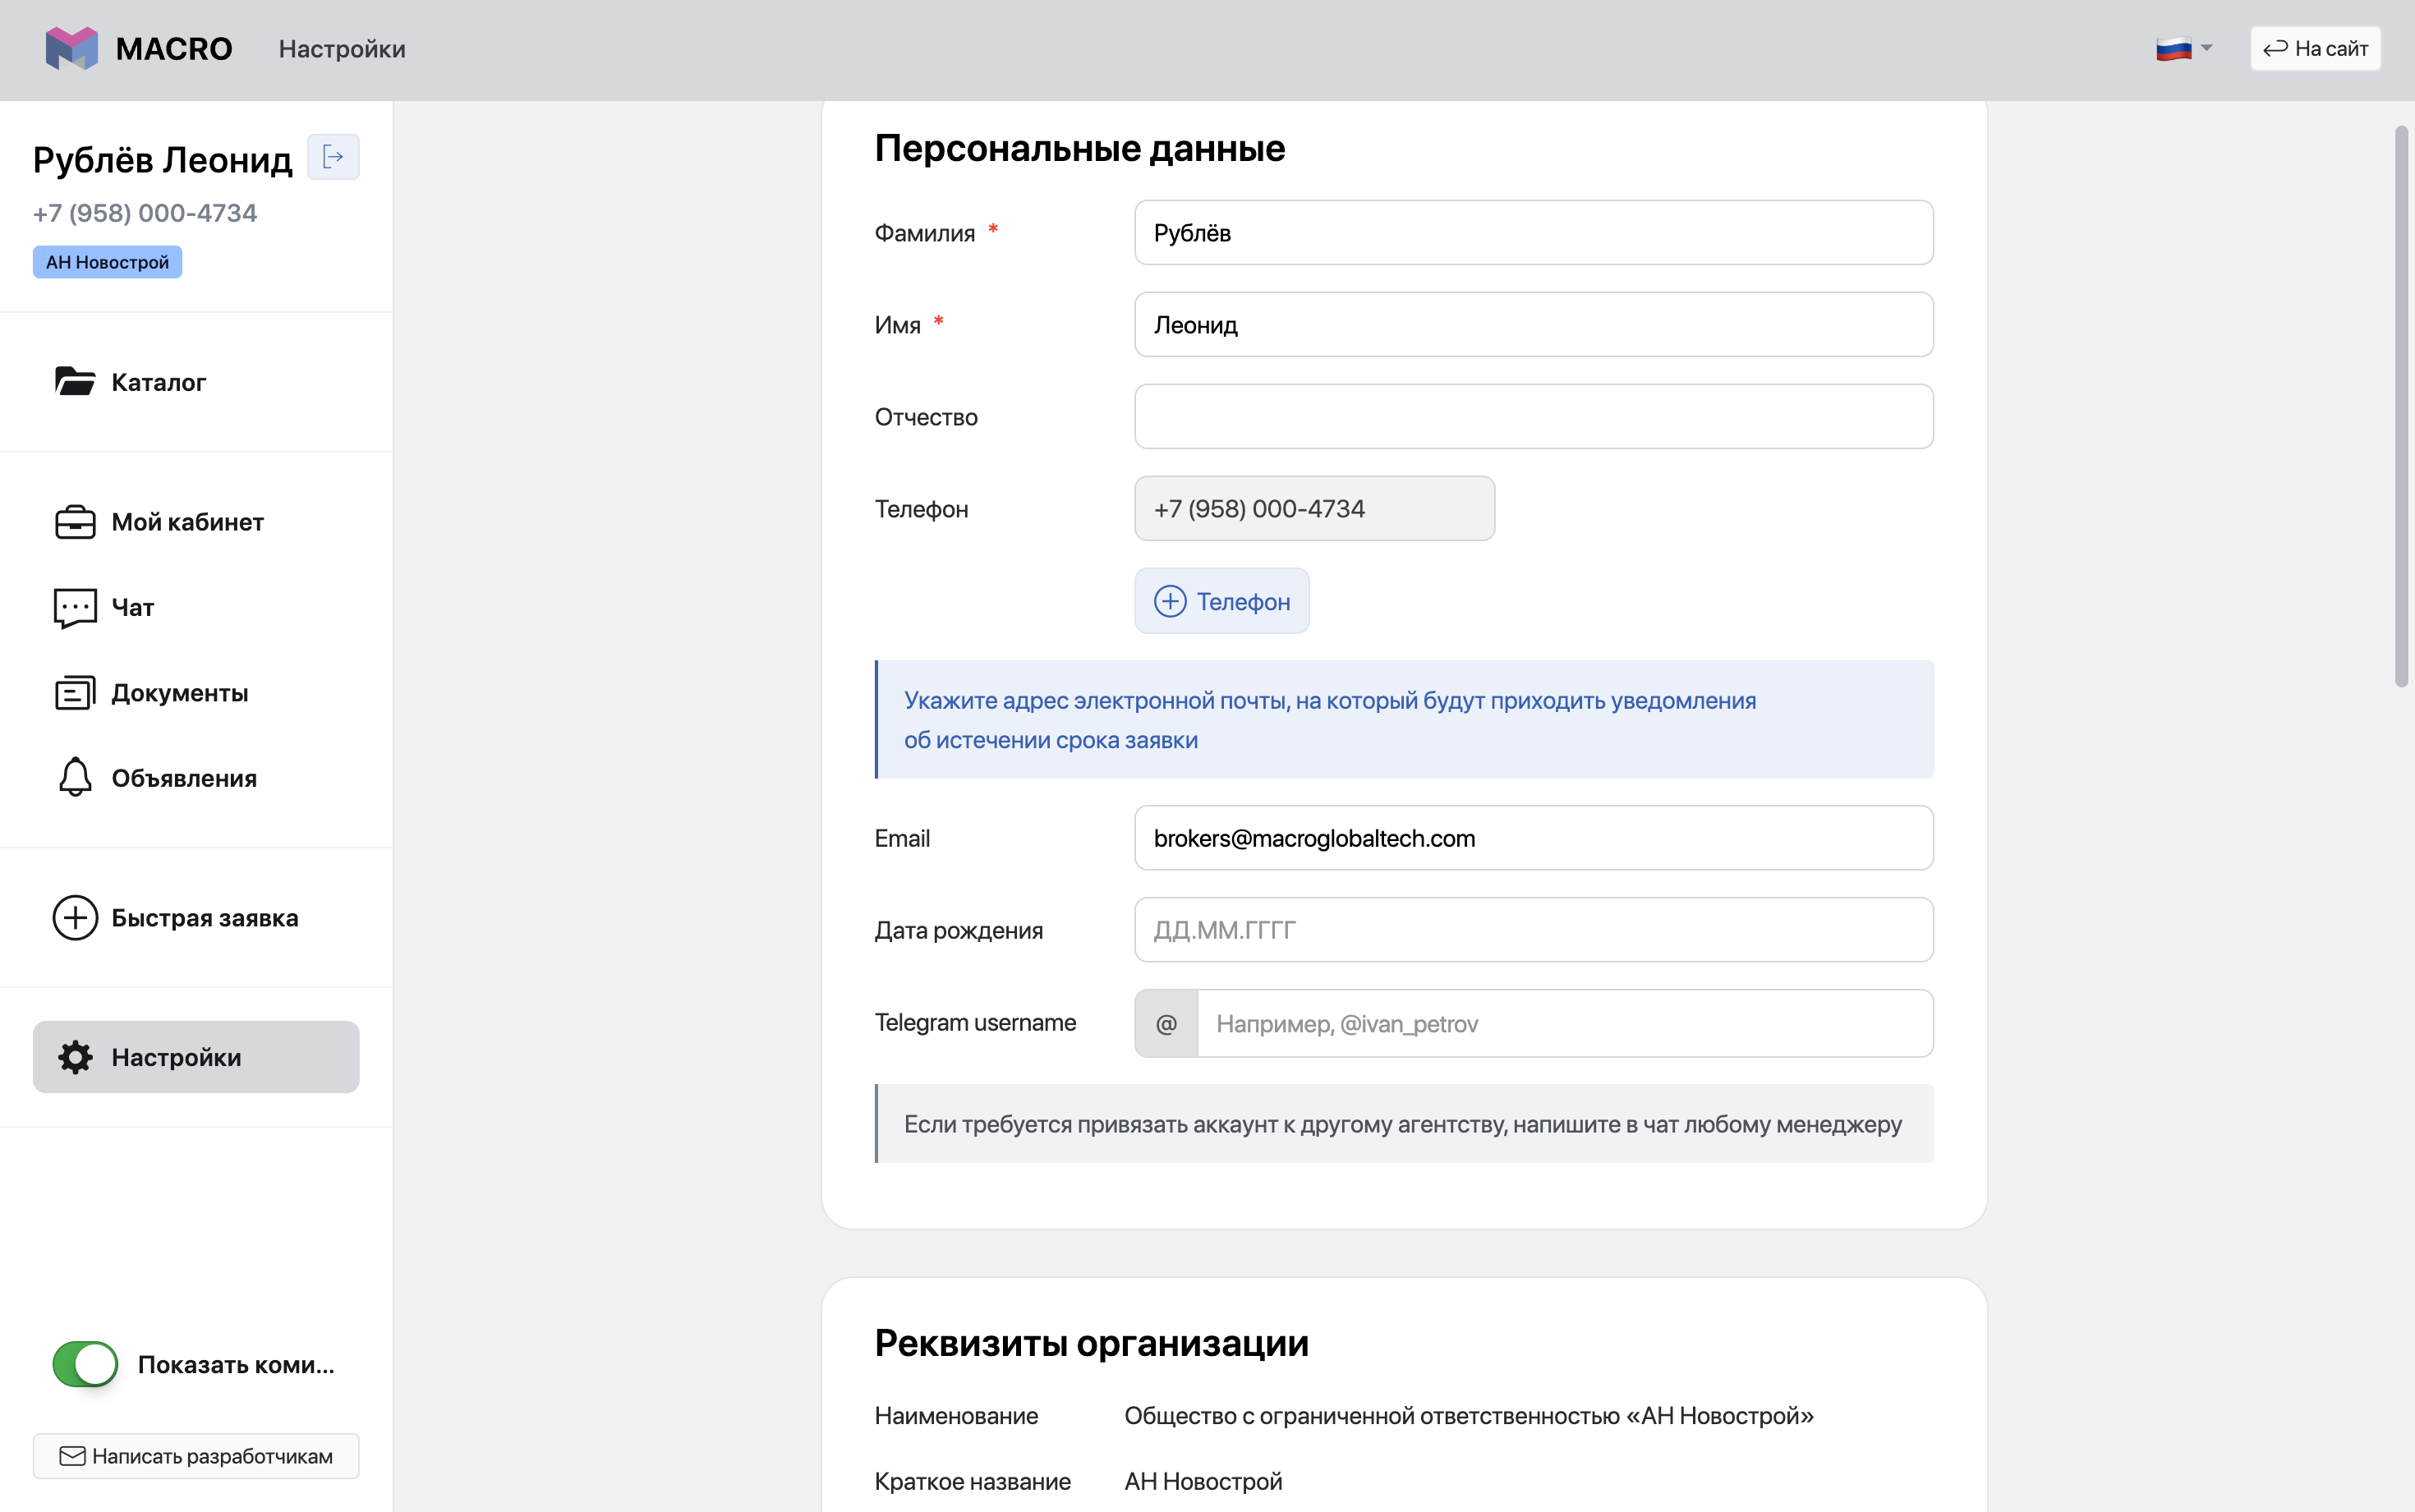Focus the Telegram username field

(1565, 1023)
